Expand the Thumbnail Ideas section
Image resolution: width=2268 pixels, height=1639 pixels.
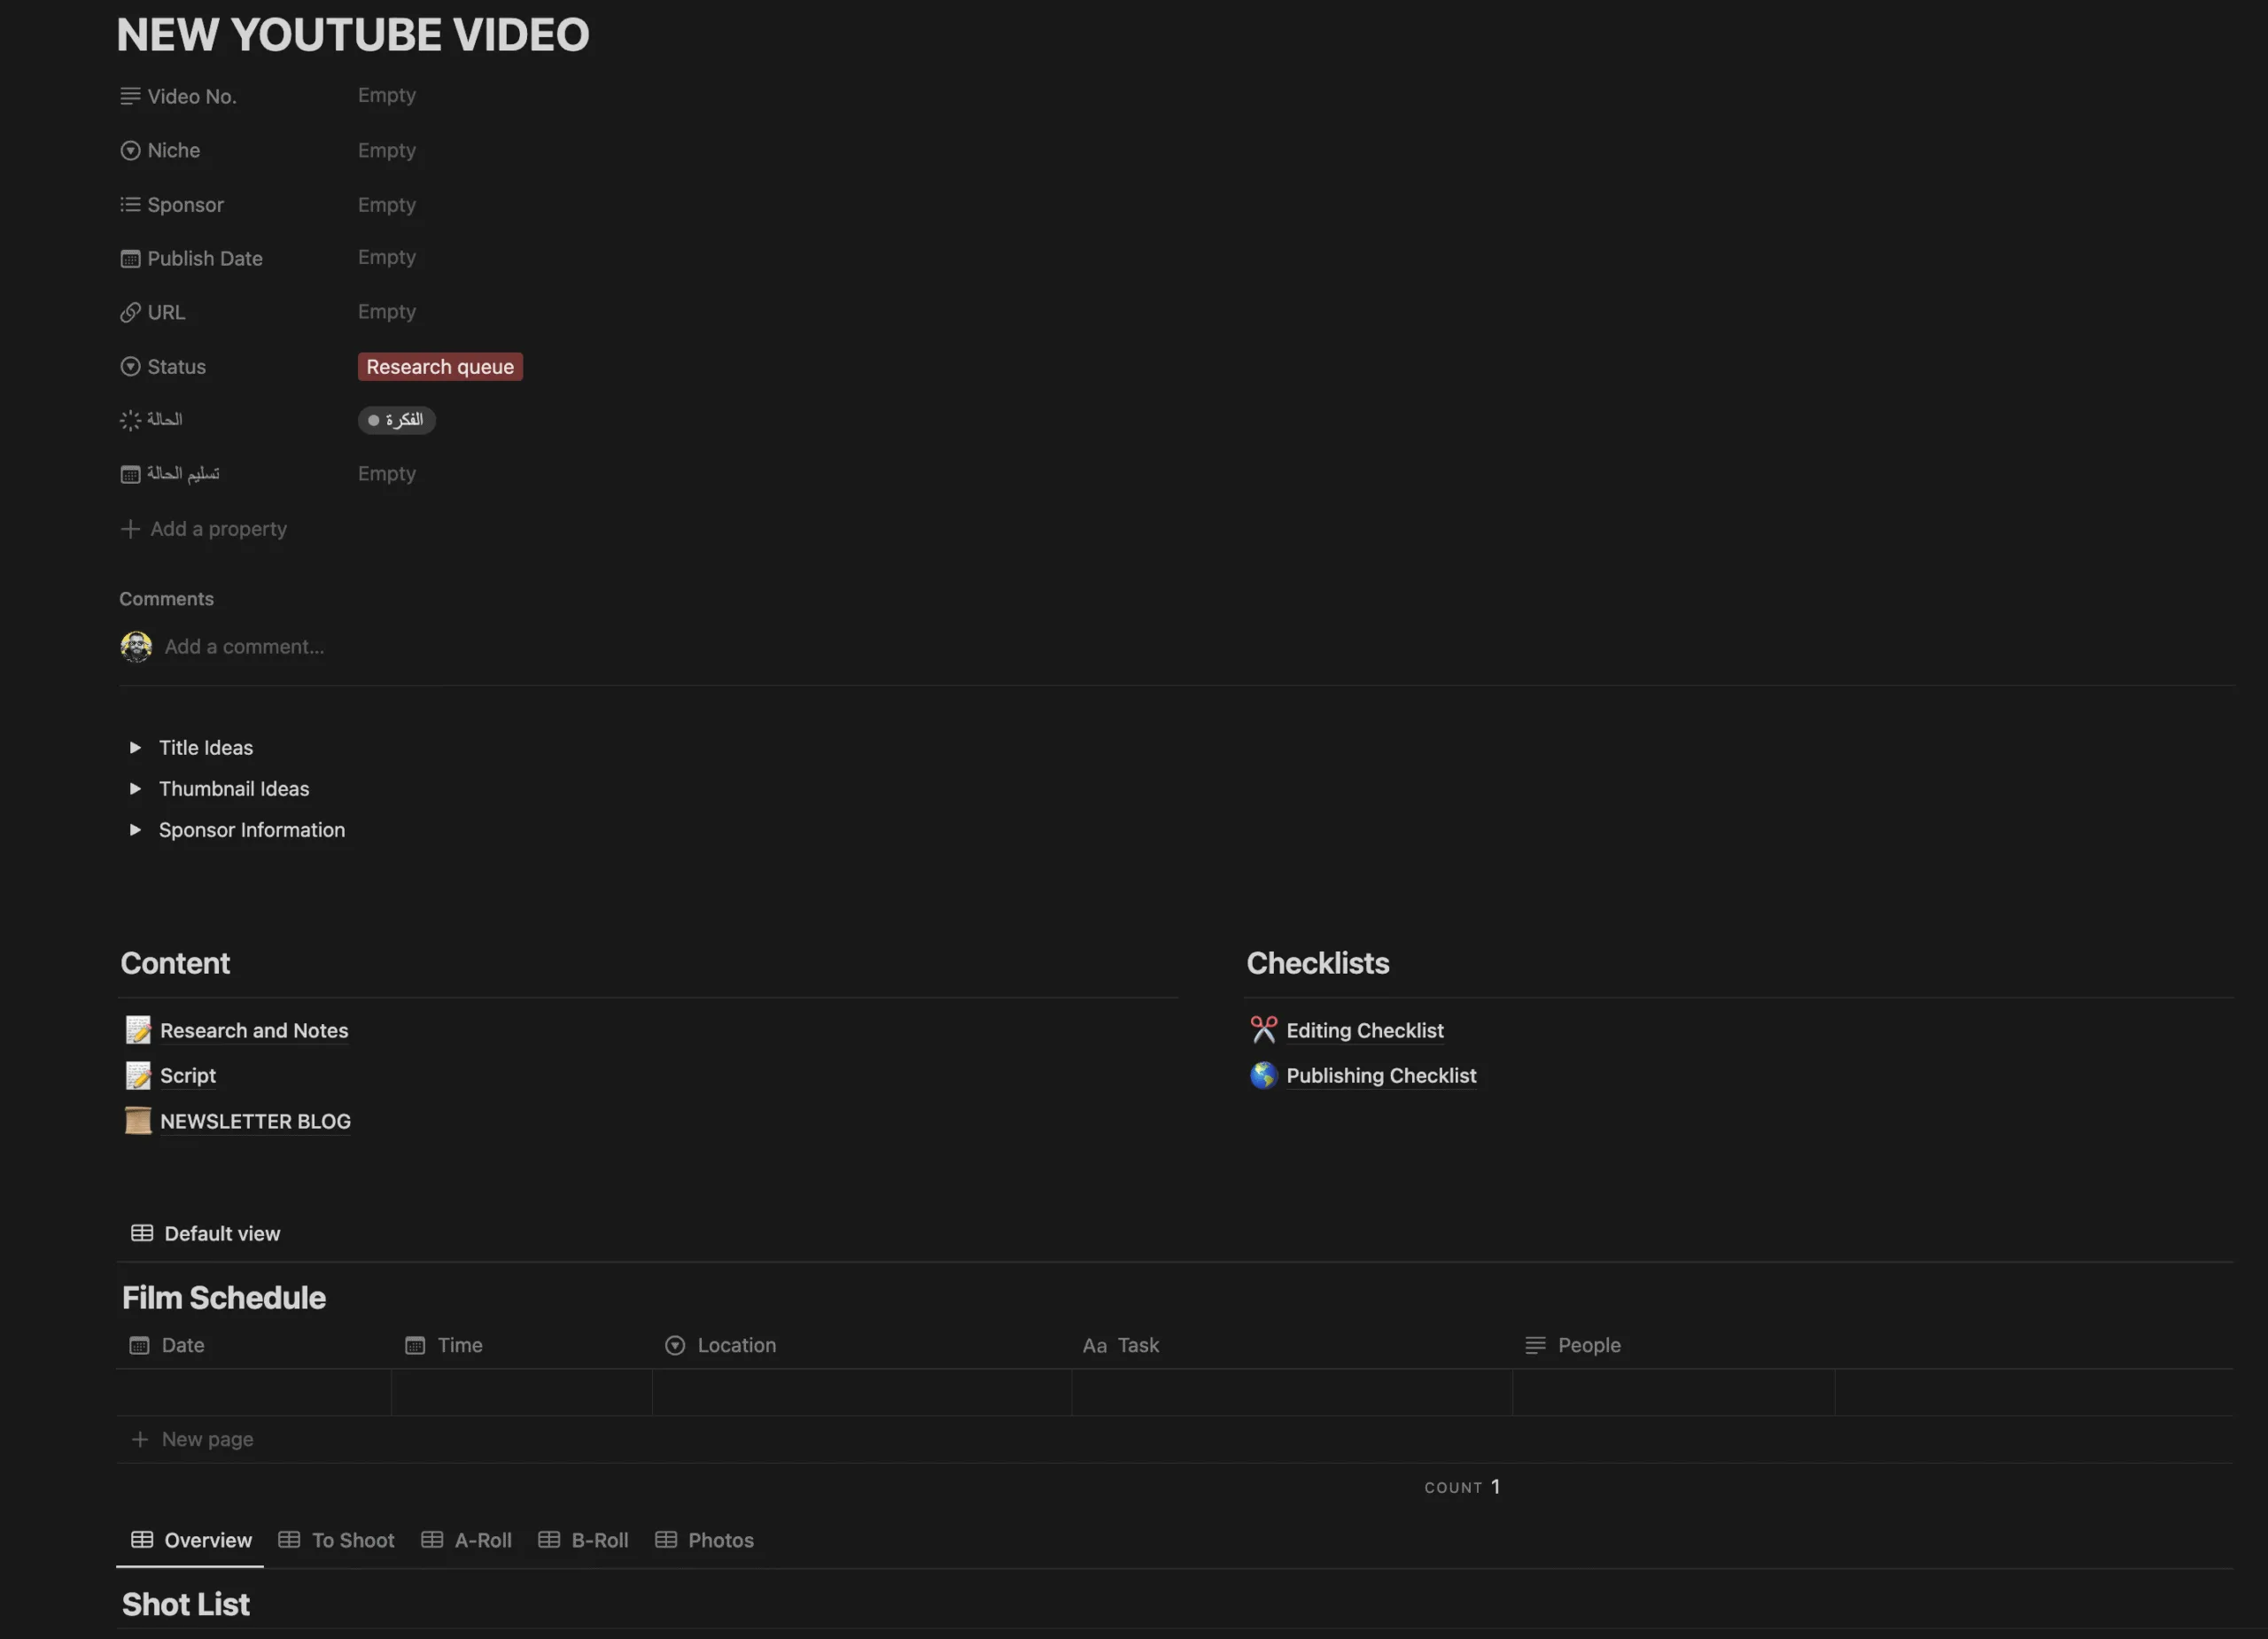coord(135,788)
